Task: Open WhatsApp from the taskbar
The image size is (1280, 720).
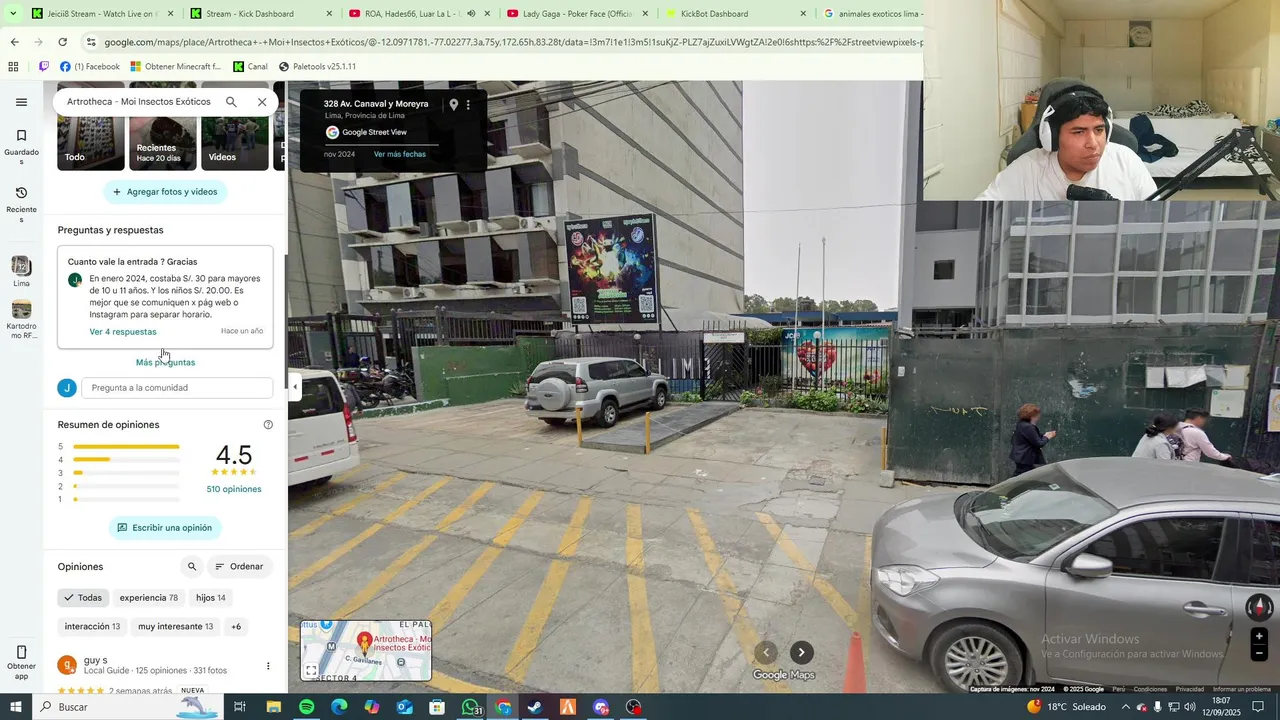Action: [x=470, y=707]
